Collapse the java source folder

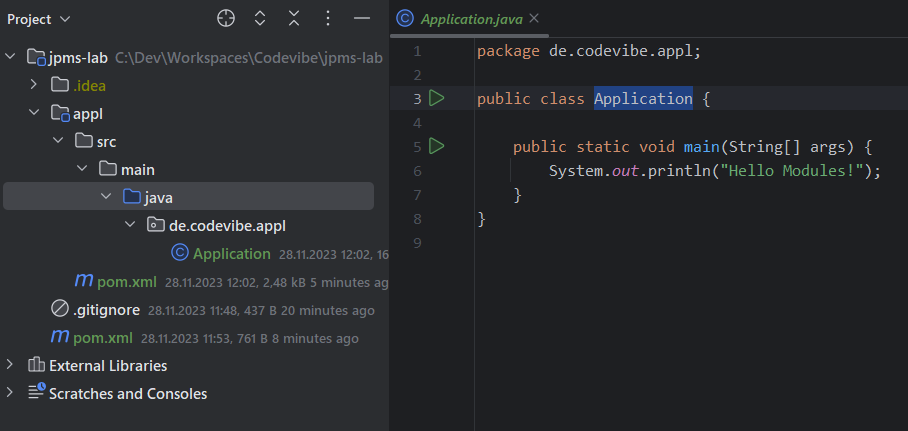pyautogui.click(x=106, y=197)
